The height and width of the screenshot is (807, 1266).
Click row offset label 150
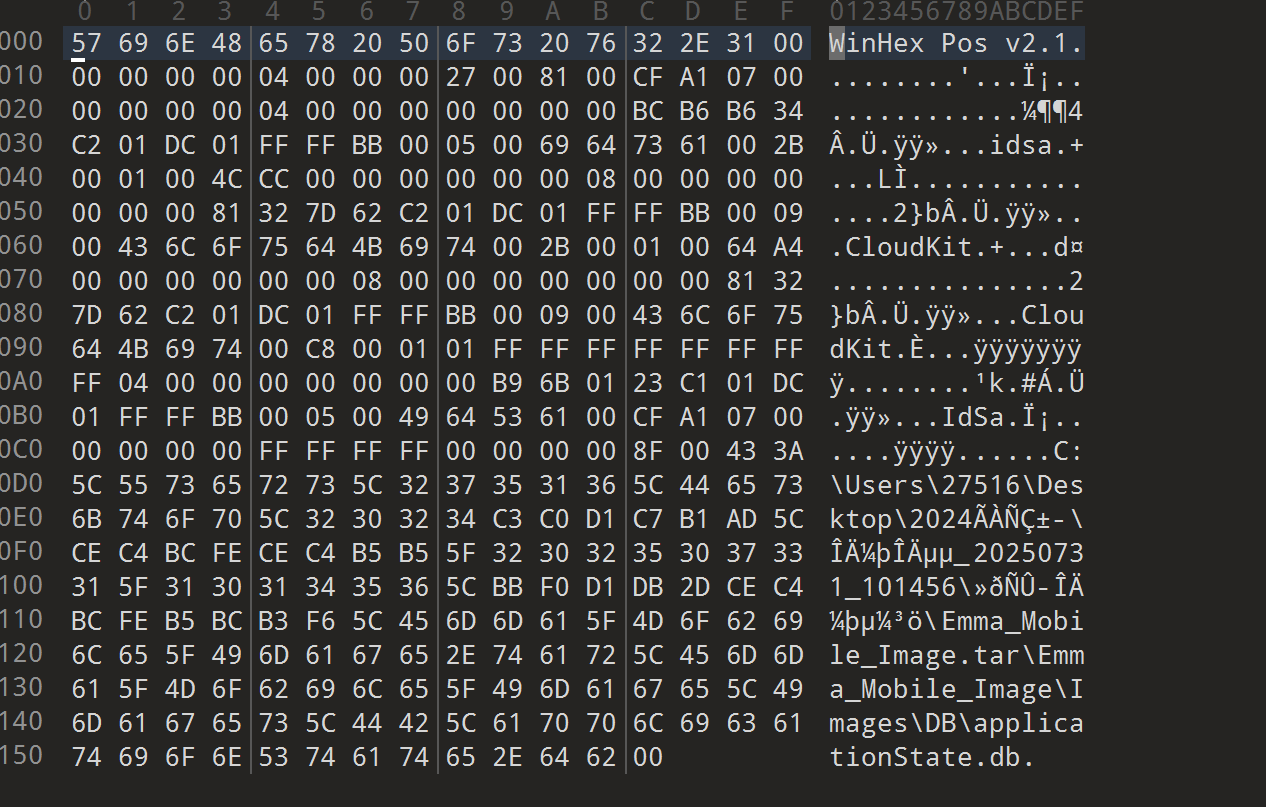[x=22, y=754]
